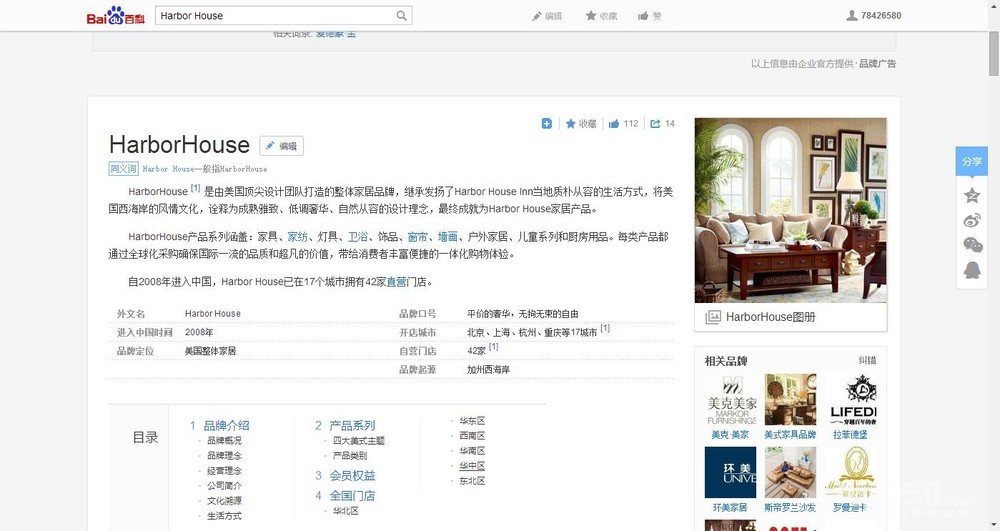The height and width of the screenshot is (531, 1000).
Task: Go to 生活方式 in contents
Action: pos(224,516)
